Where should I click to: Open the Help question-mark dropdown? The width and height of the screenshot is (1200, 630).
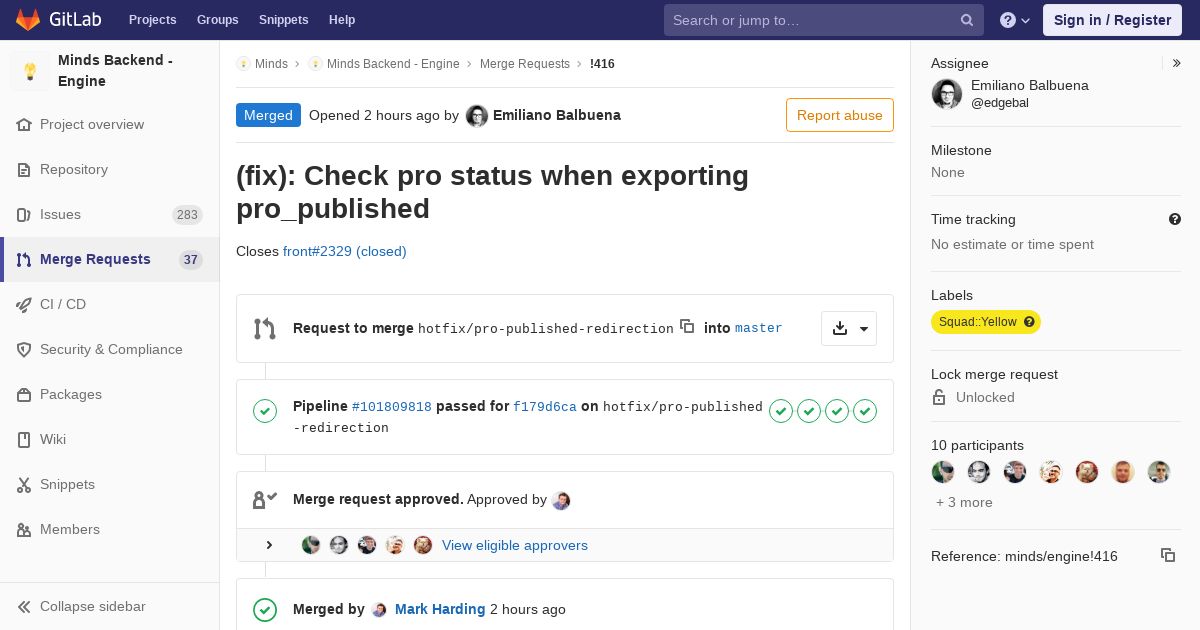(x=1015, y=20)
